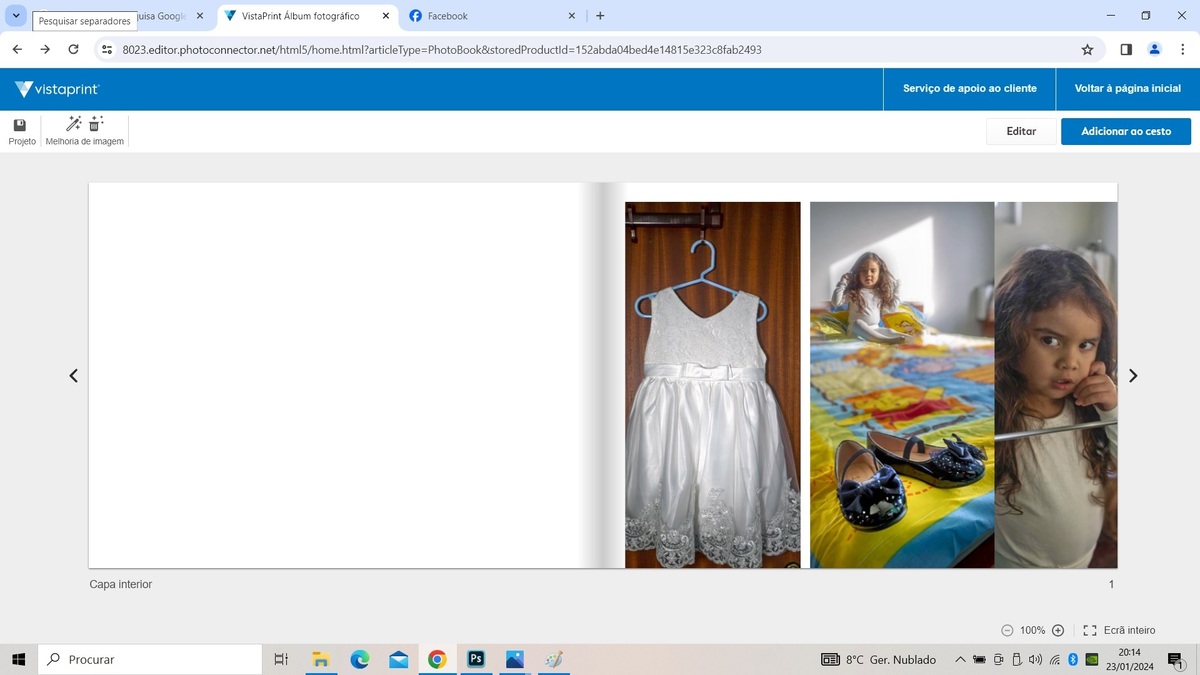Open the tab search dropdown in Chrome

click(16, 16)
